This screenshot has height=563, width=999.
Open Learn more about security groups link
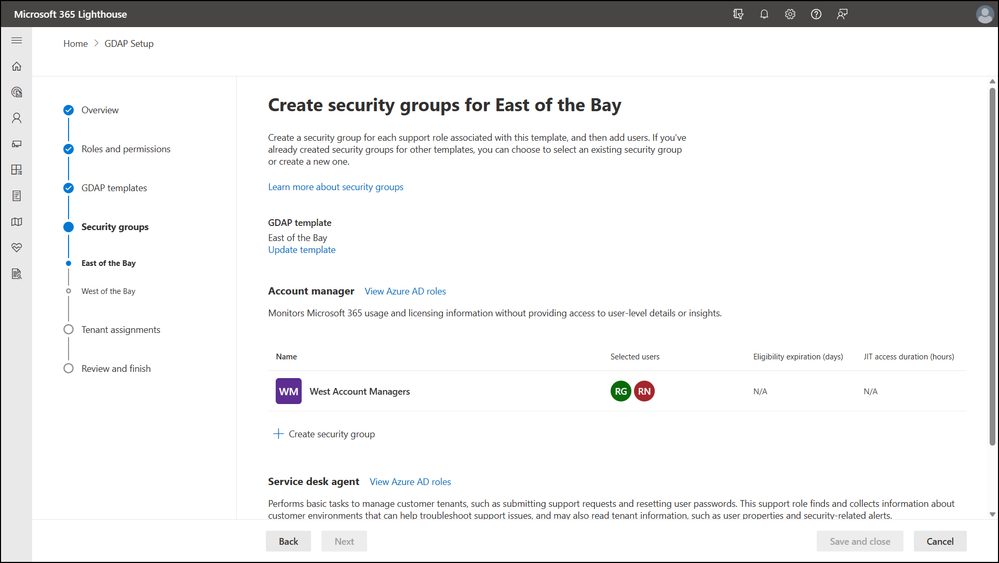coord(336,187)
